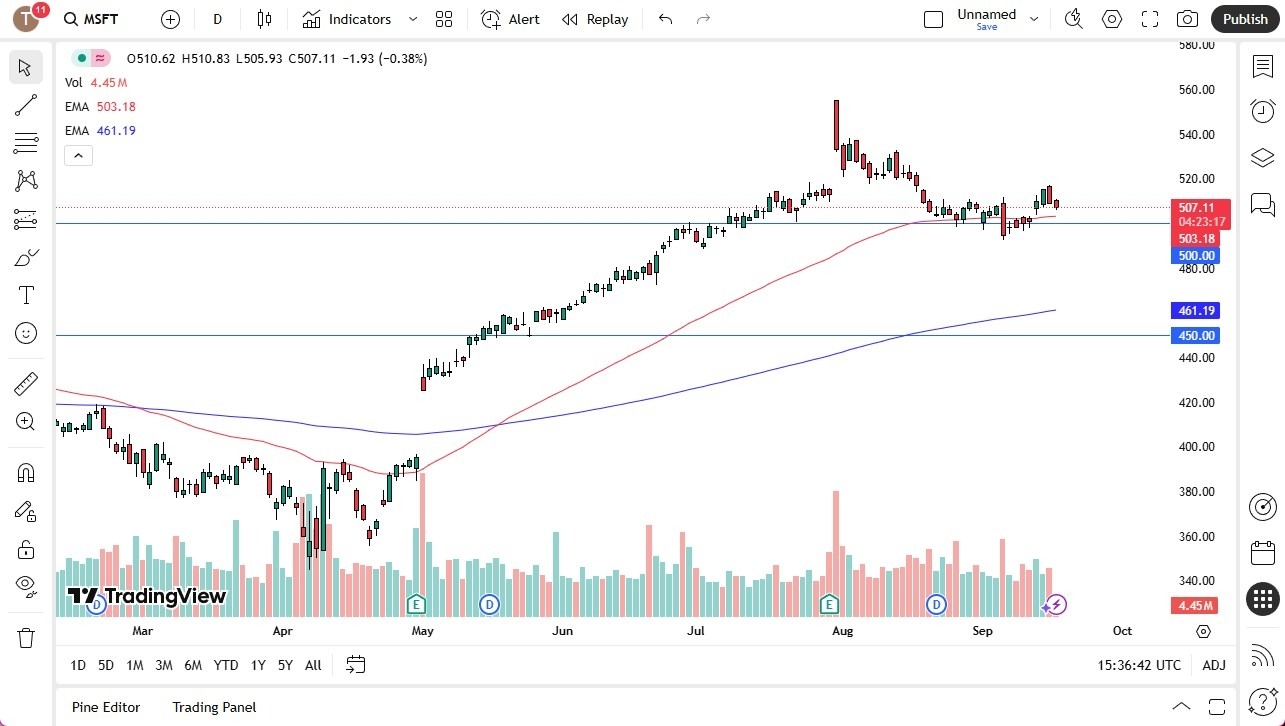This screenshot has width=1285, height=726.
Task: Select the Trend Line drawing tool
Action: 25,105
